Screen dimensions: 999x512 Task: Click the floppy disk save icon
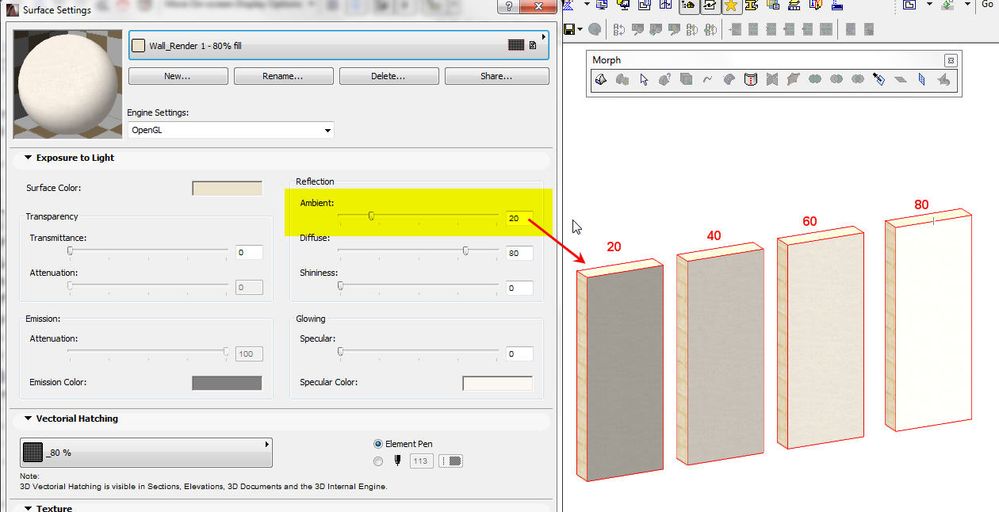570,29
